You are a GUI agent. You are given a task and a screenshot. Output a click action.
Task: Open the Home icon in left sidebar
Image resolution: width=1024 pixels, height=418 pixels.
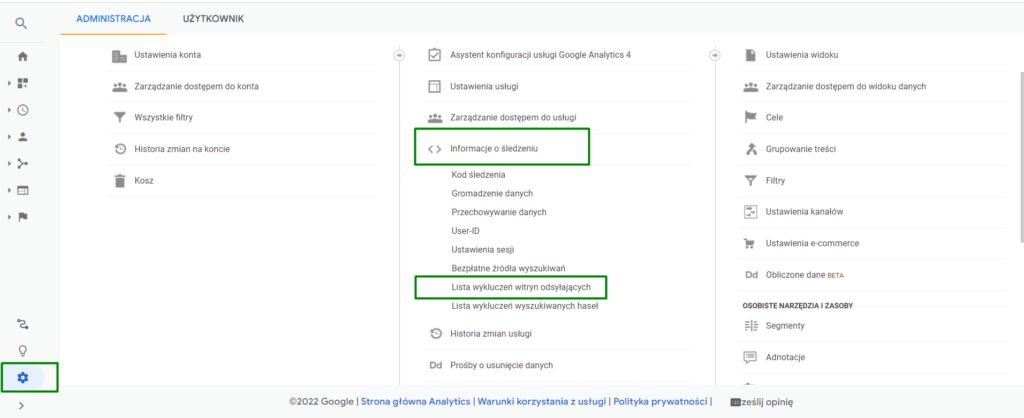click(22, 57)
